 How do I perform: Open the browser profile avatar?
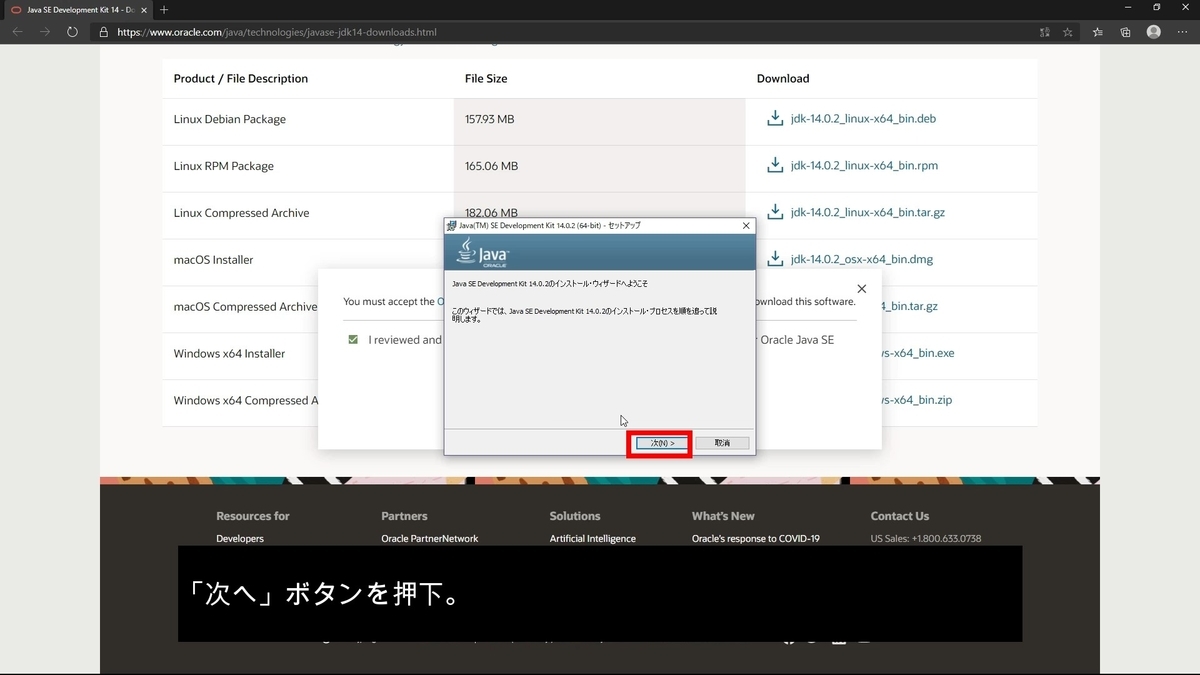pos(1154,32)
